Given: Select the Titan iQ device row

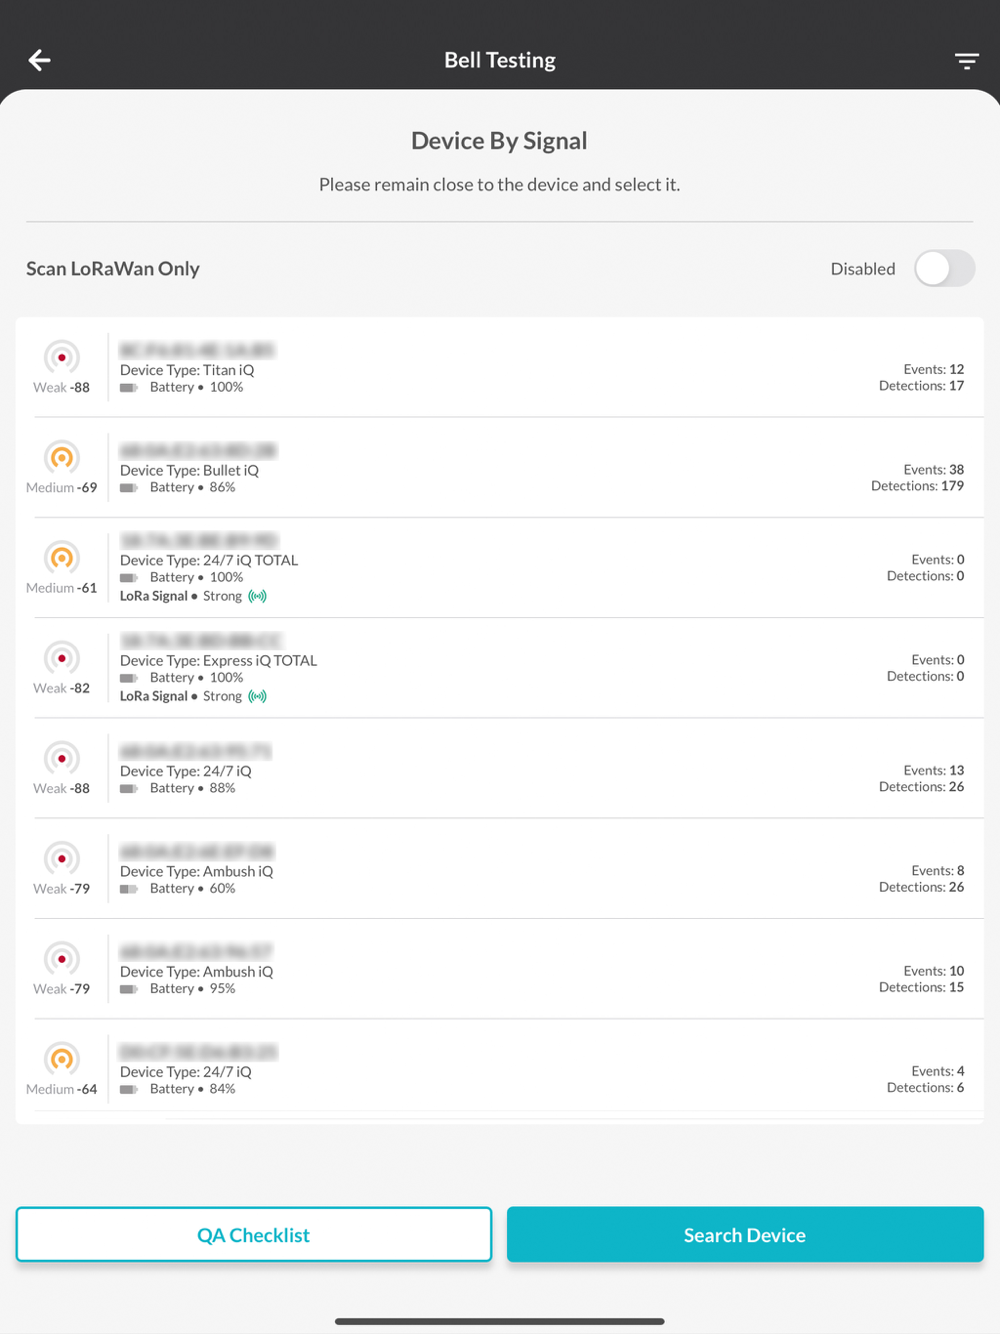Looking at the screenshot, I should pyautogui.click(x=500, y=368).
